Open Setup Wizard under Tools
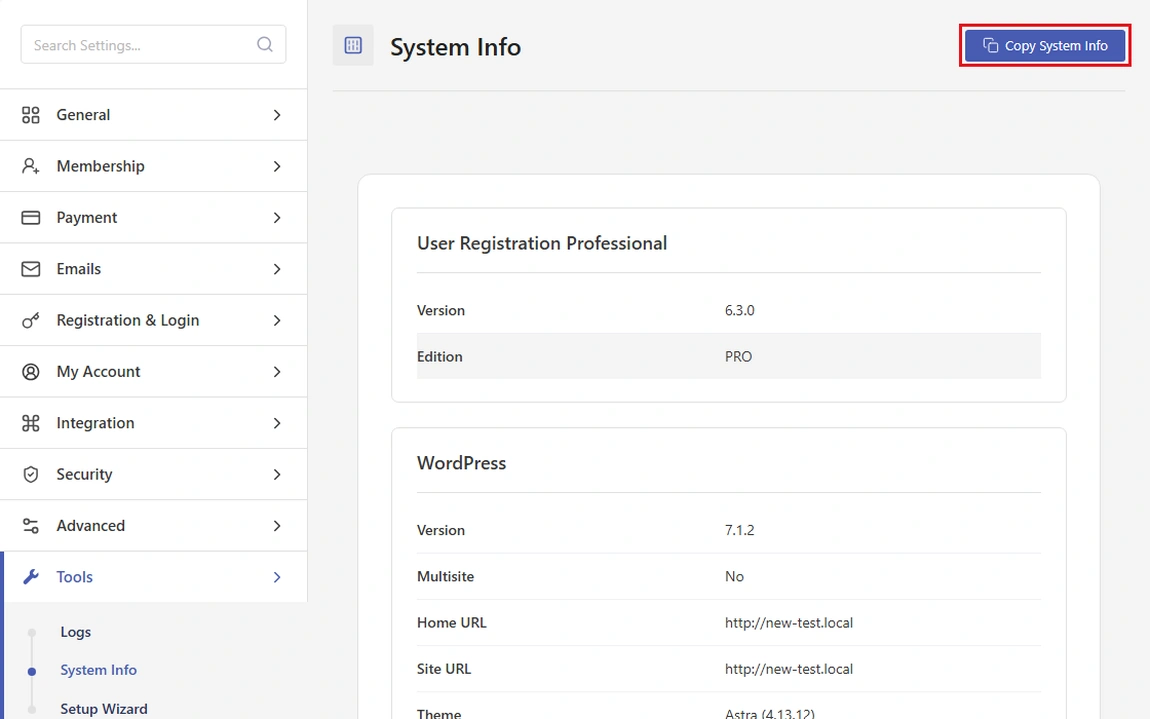The width and height of the screenshot is (1150, 719). (103, 709)
